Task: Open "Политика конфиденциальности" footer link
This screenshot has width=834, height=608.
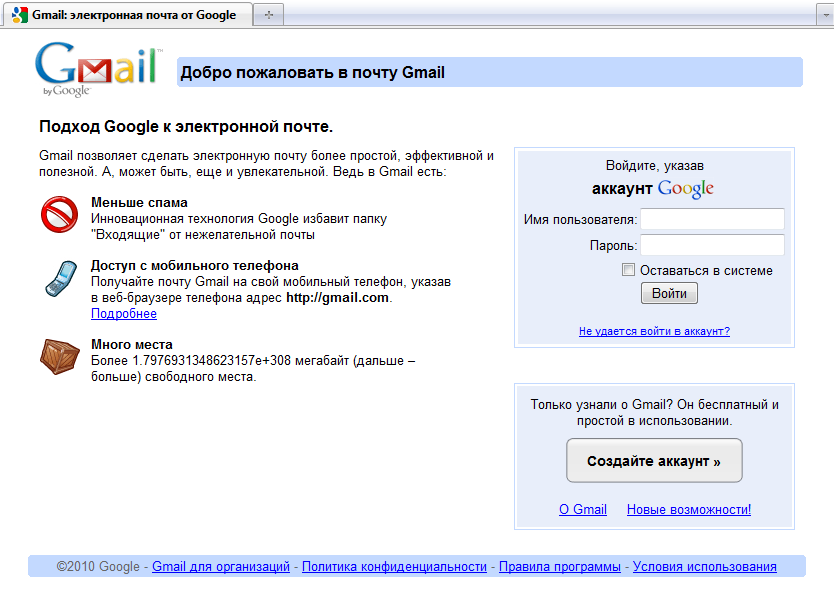Action: click(394, 567)
